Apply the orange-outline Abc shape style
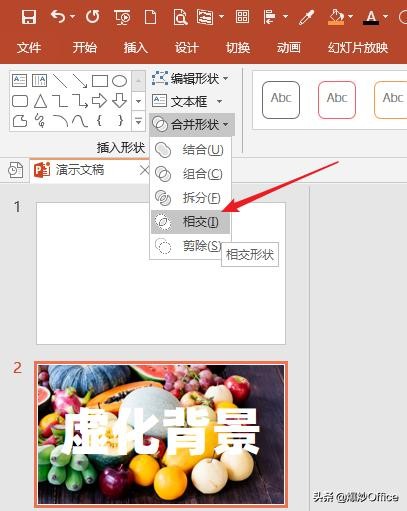The height and width of the screenshot is (511, 407). pyautogui.click(x=391, y=100)
